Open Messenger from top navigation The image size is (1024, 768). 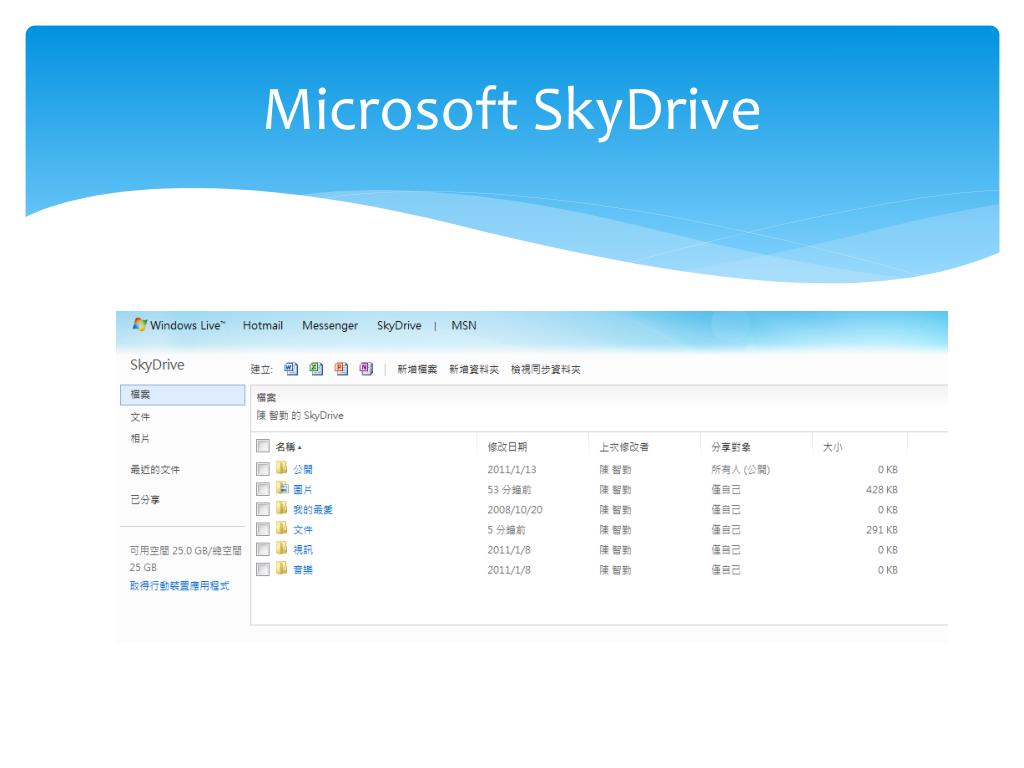click(x=330, y=325)
